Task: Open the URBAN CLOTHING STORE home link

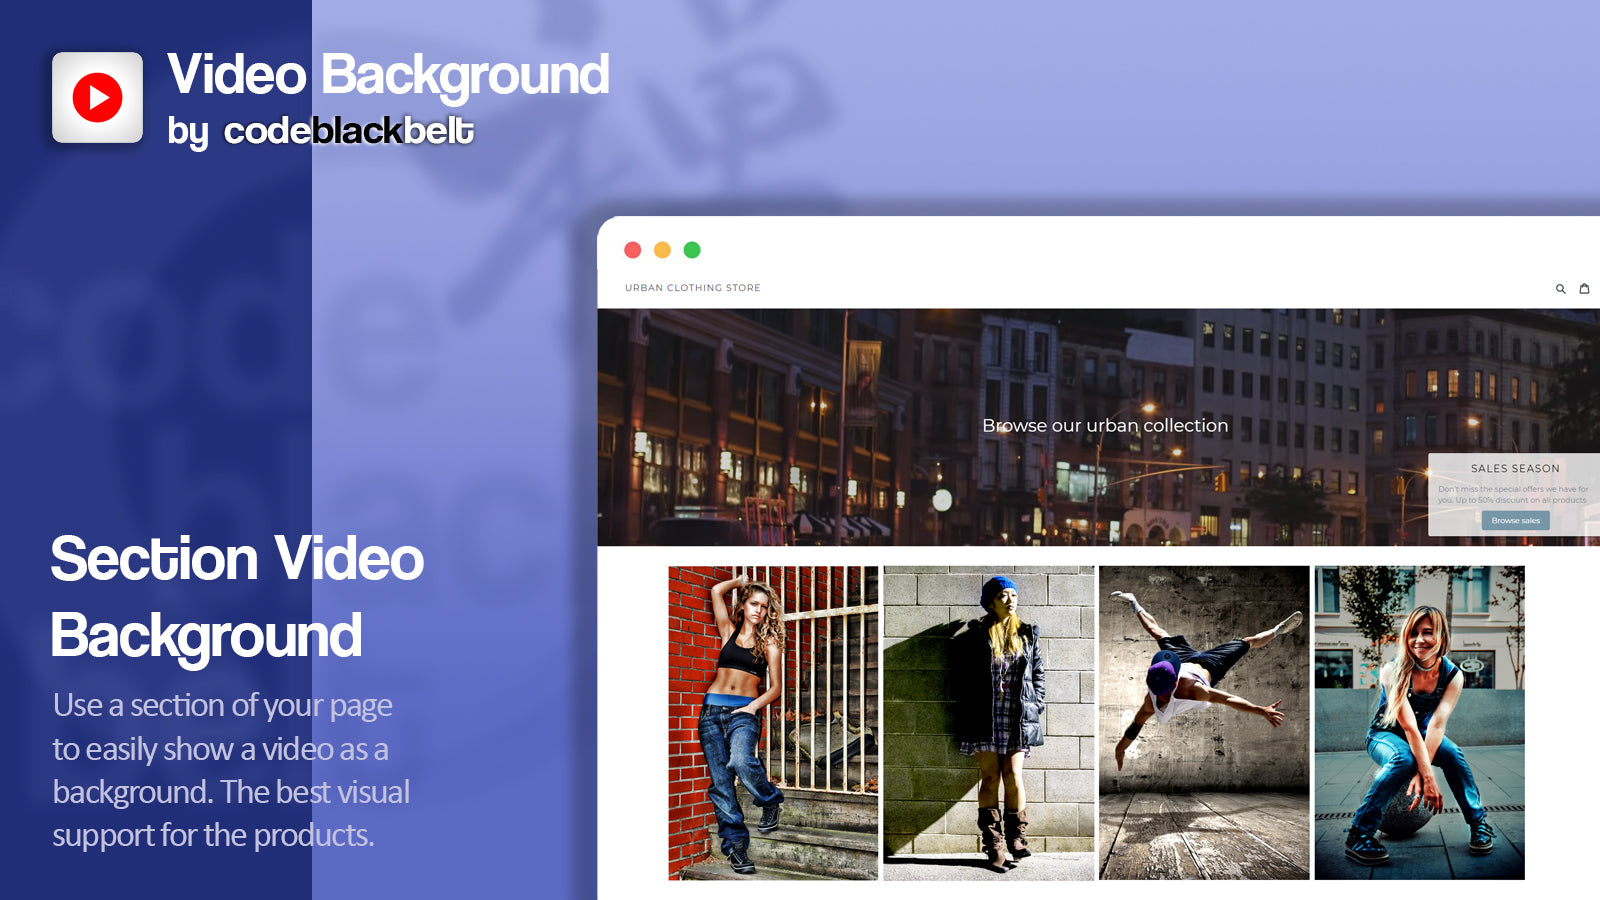Action: (692, 288)
